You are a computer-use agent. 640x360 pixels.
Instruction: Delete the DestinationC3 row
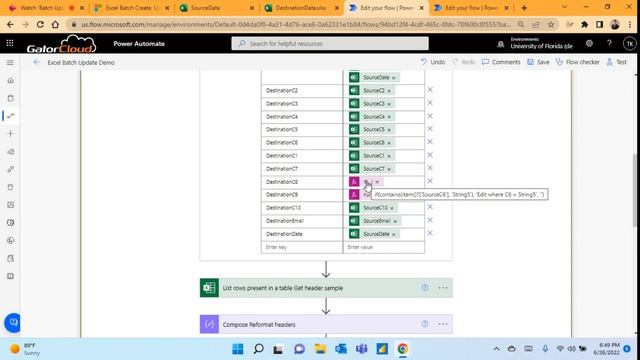[430, 103]
